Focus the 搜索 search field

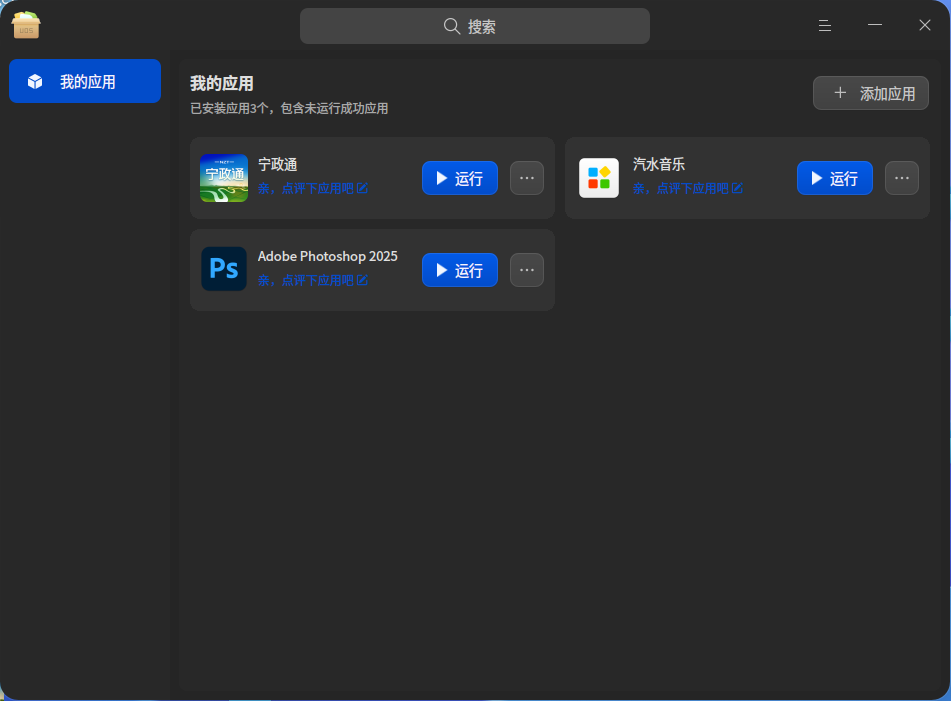click(475, 26)
